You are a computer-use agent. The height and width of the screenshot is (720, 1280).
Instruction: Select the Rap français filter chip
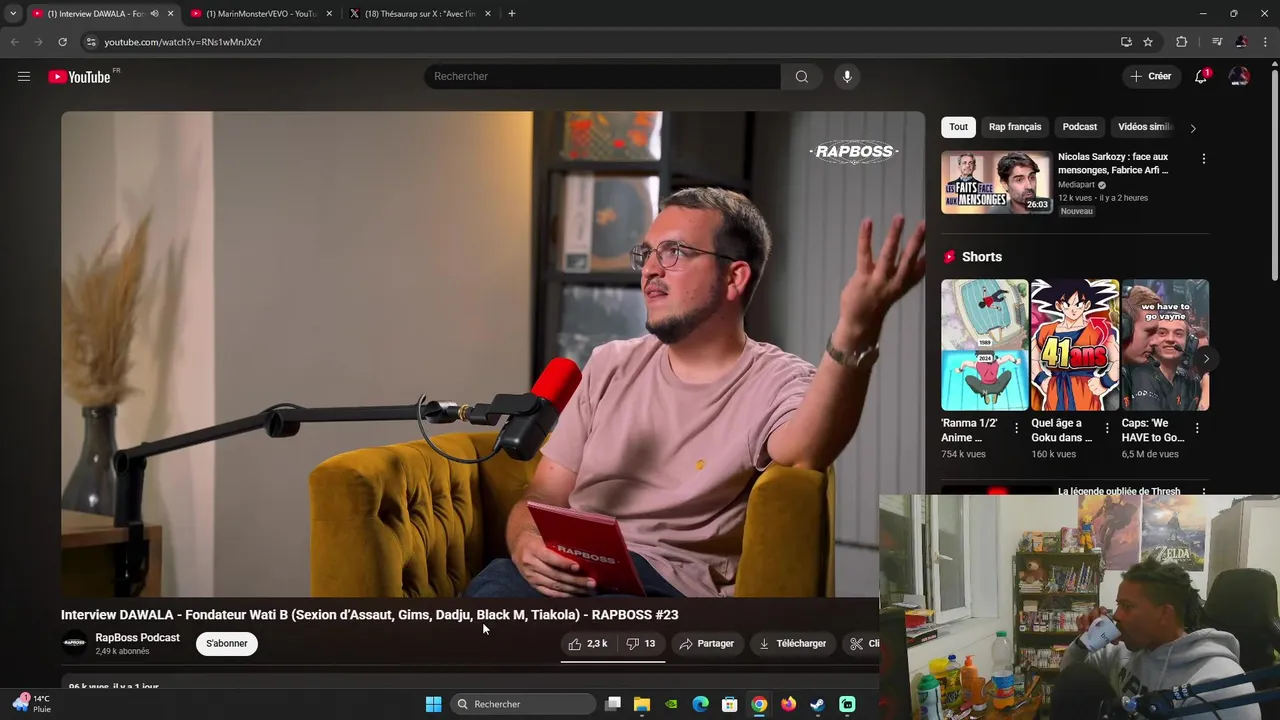point(1015,127)
